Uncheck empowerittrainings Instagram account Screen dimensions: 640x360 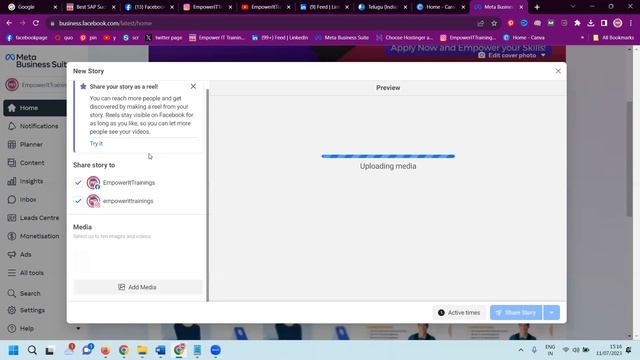pyautogui.click(x=78, y=201)
